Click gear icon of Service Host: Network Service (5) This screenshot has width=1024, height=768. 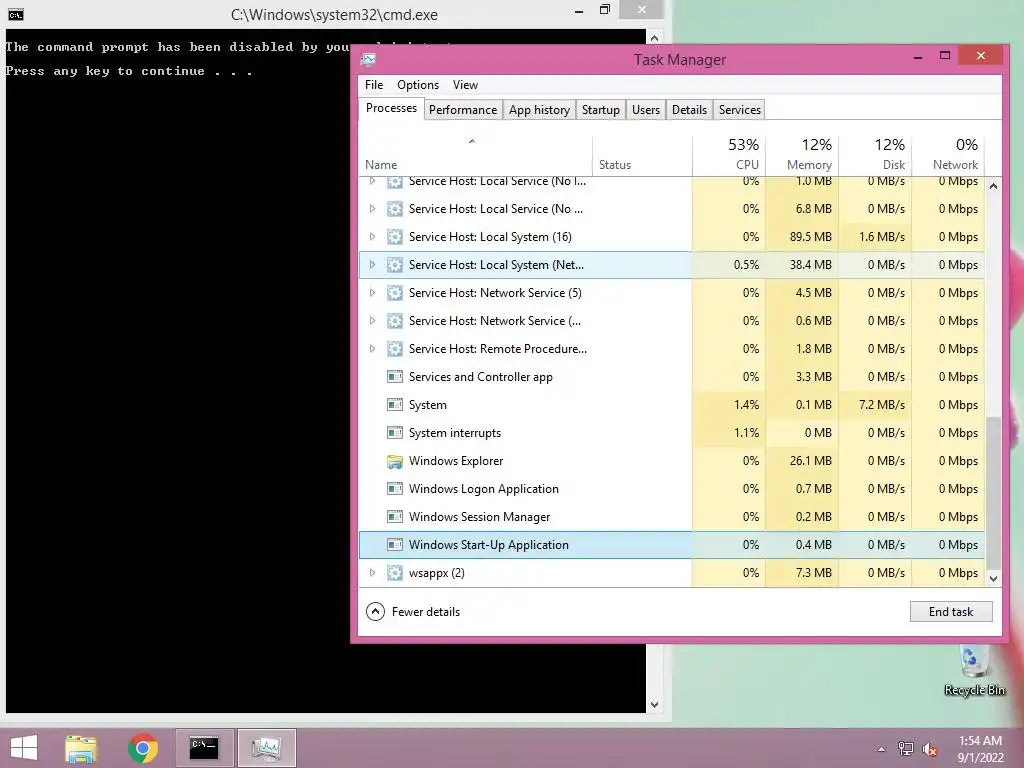point(394,293)
